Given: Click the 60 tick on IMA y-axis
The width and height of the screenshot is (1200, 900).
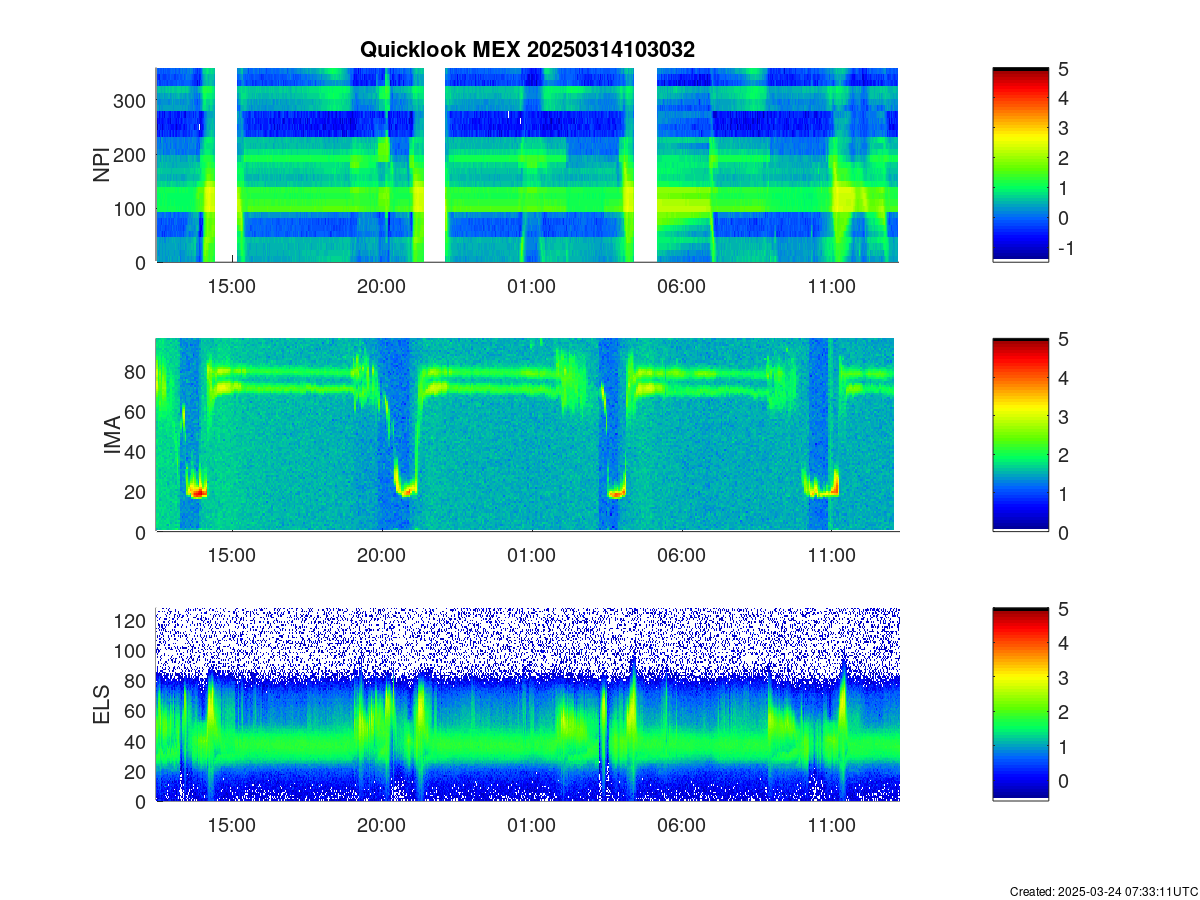Looking at the screenshot, I should (136, 411).
